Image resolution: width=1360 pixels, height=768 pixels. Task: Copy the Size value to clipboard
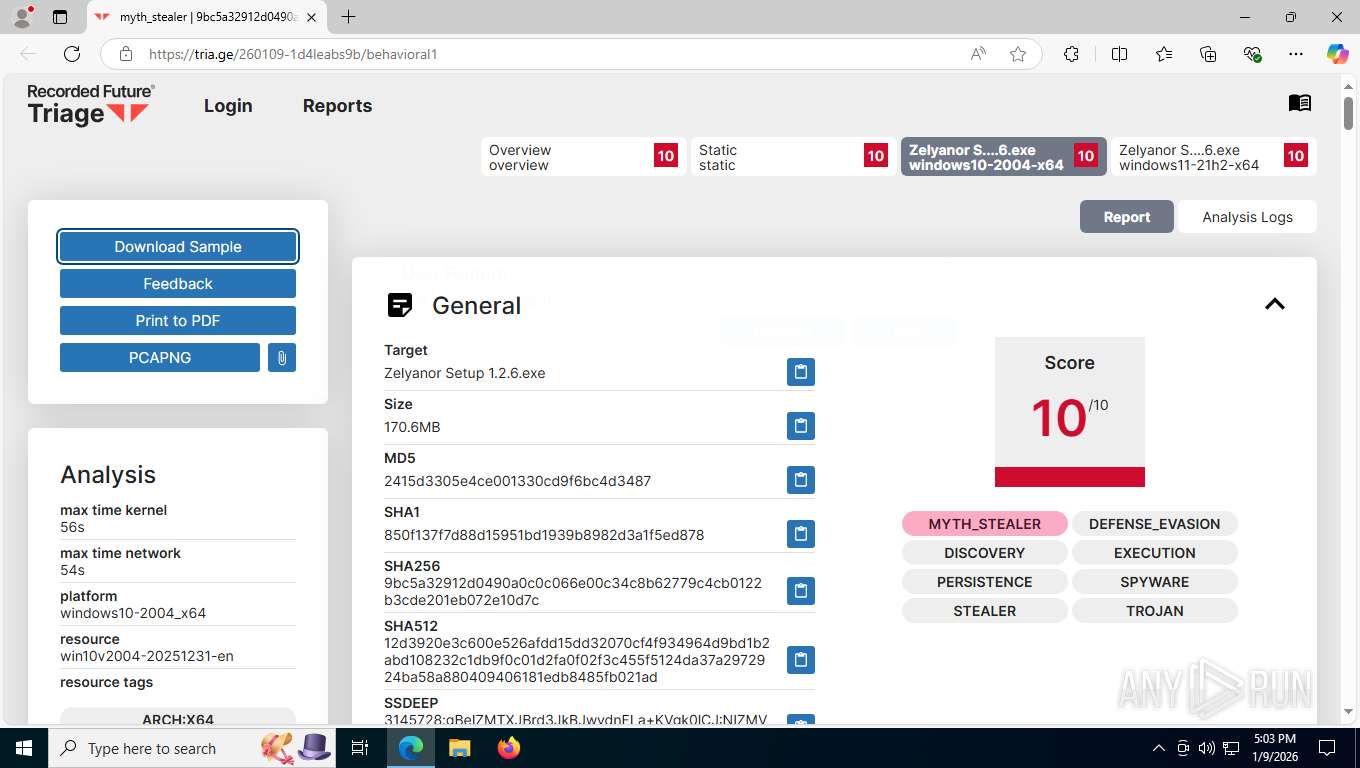(800, 426)
